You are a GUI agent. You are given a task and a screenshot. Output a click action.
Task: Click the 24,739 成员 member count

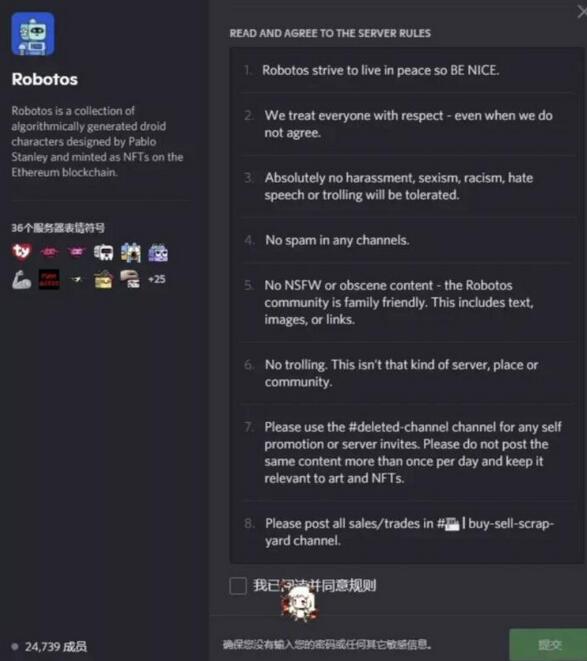pos(56,647)
